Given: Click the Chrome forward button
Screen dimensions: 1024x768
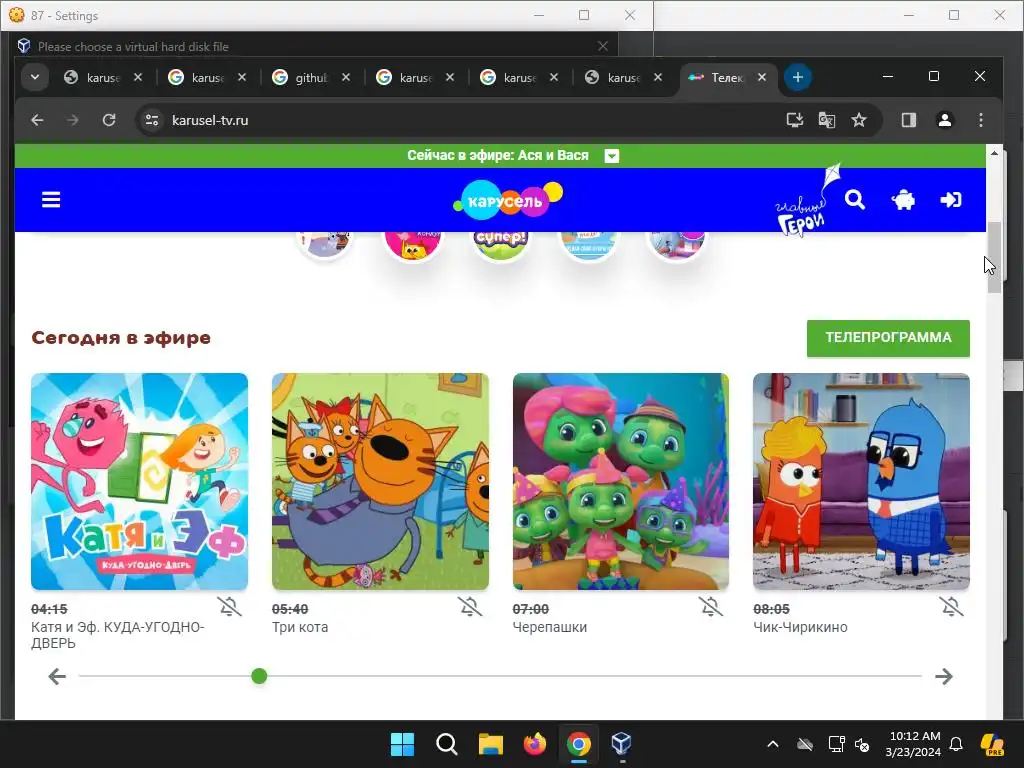Looking at the screenshot, I should click(72, 120).
